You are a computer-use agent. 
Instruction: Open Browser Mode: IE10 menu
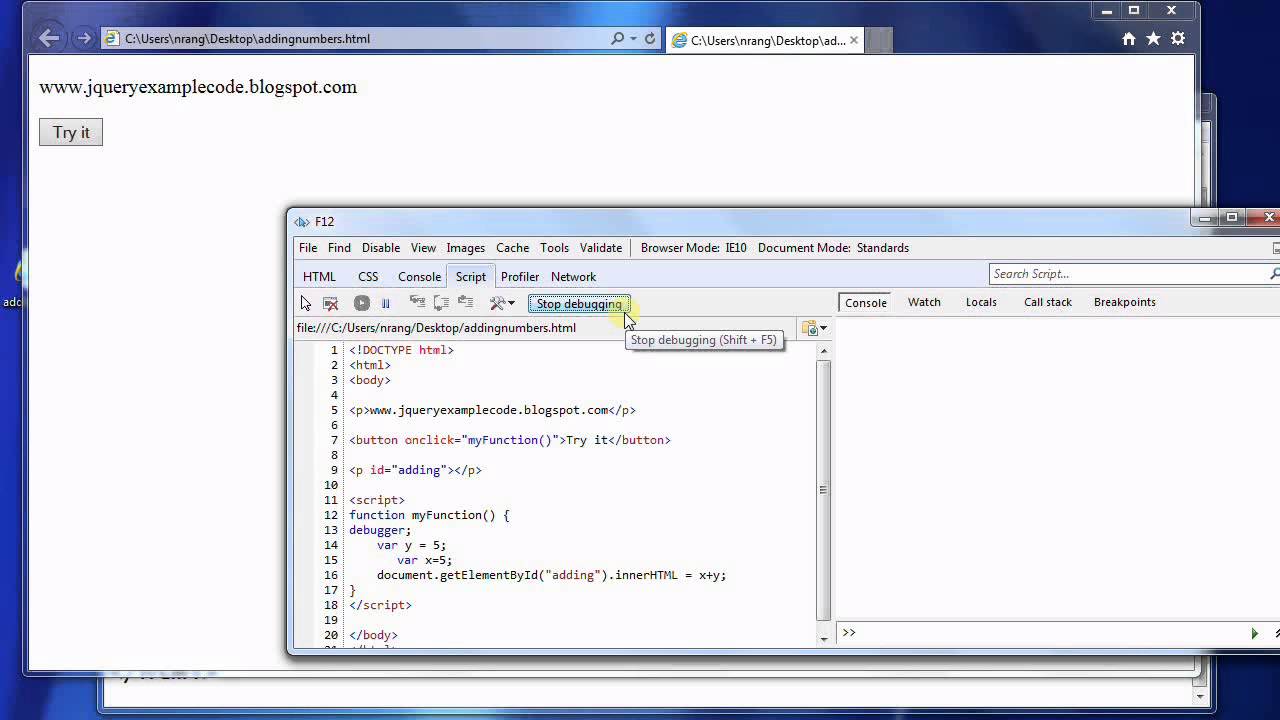694,248
